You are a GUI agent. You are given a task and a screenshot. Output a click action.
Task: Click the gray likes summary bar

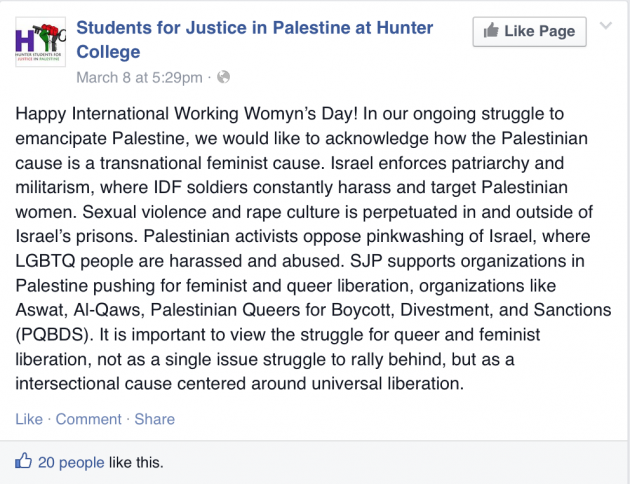click(x=315, y=462)
